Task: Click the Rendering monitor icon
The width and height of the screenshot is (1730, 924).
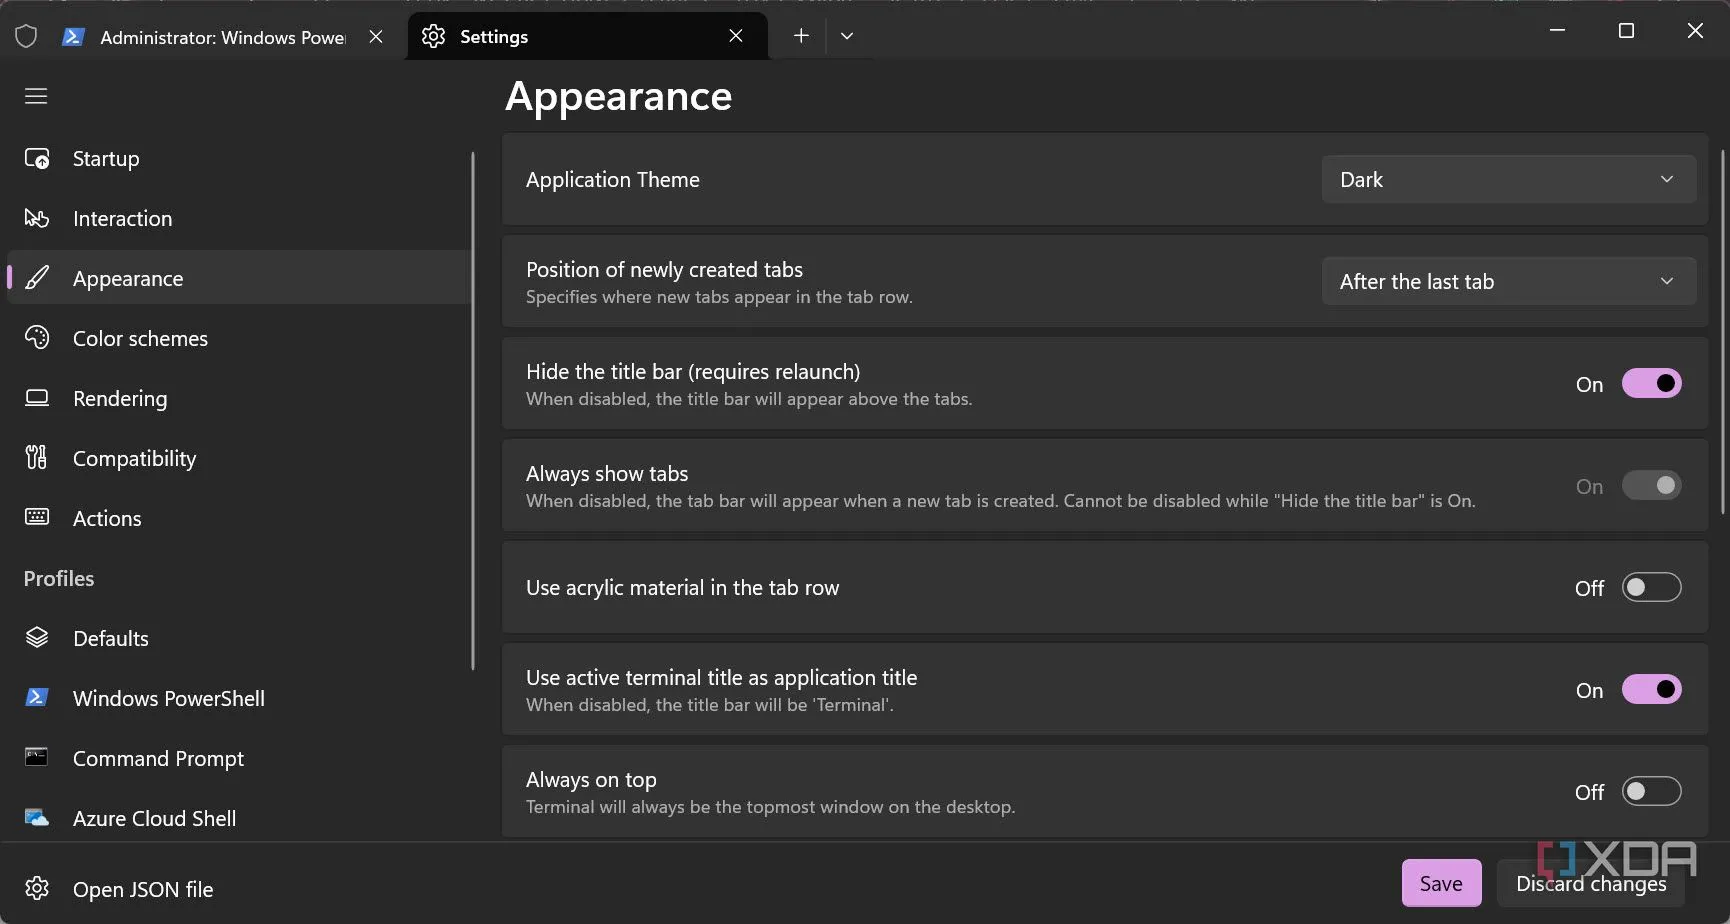Action: (37, 398)
